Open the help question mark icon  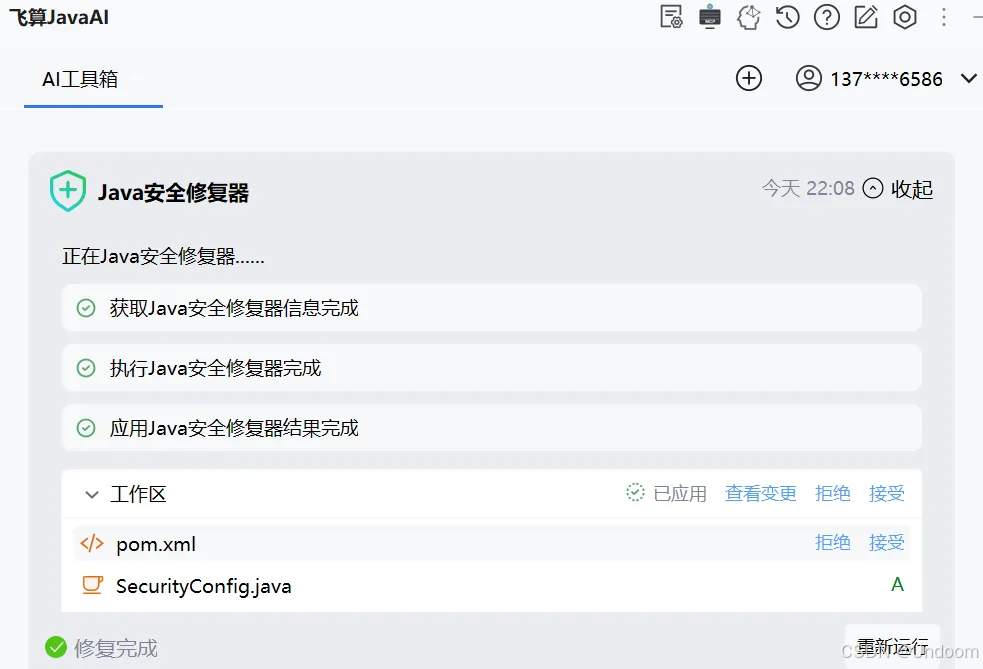tap(826, 17)
